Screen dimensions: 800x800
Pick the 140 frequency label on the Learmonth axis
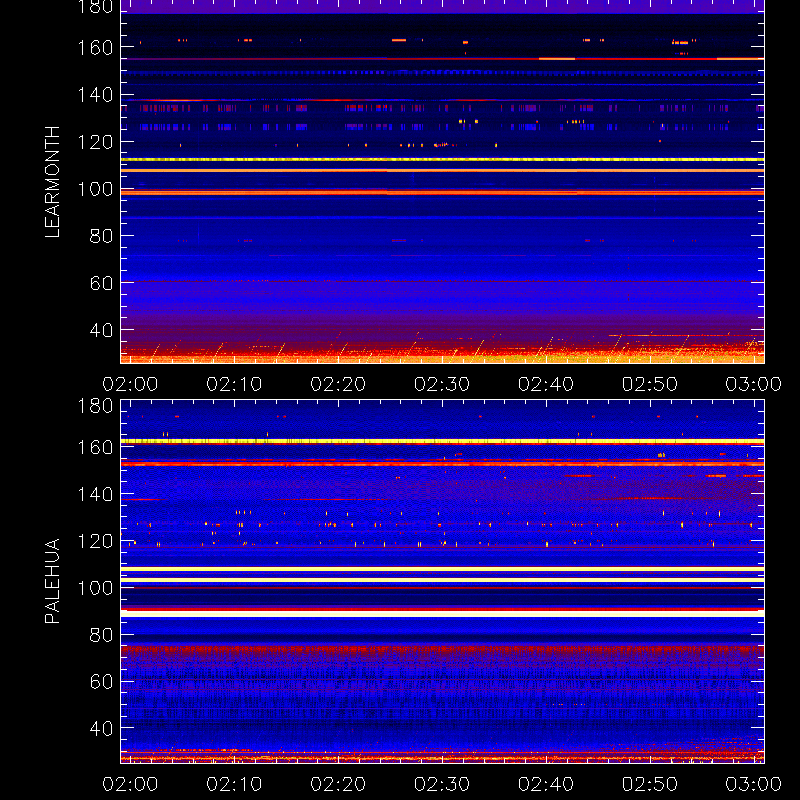95,95
